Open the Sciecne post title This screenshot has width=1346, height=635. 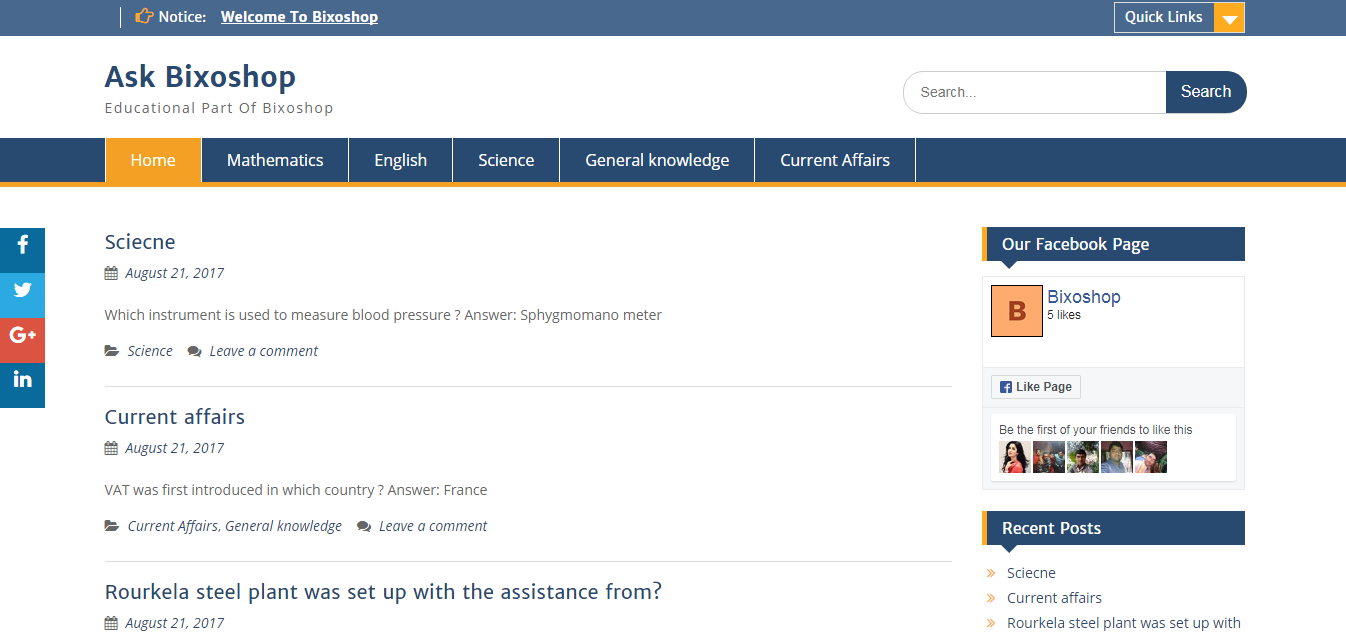140,242
